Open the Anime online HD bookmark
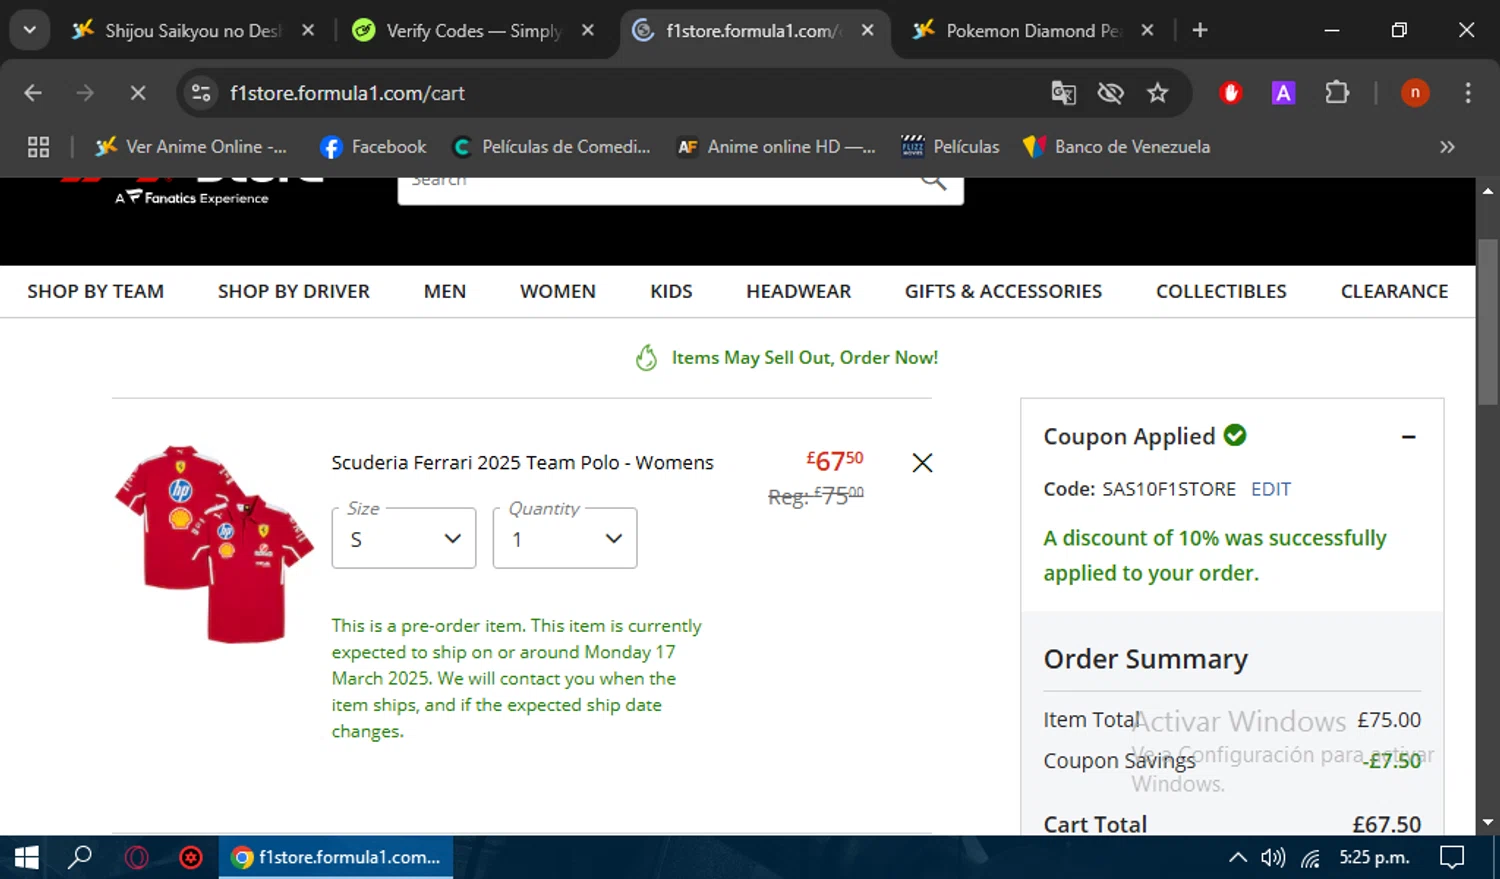The width and height of the screenshot is (1500, 879). pyautogui.click(x=776, y=147)
